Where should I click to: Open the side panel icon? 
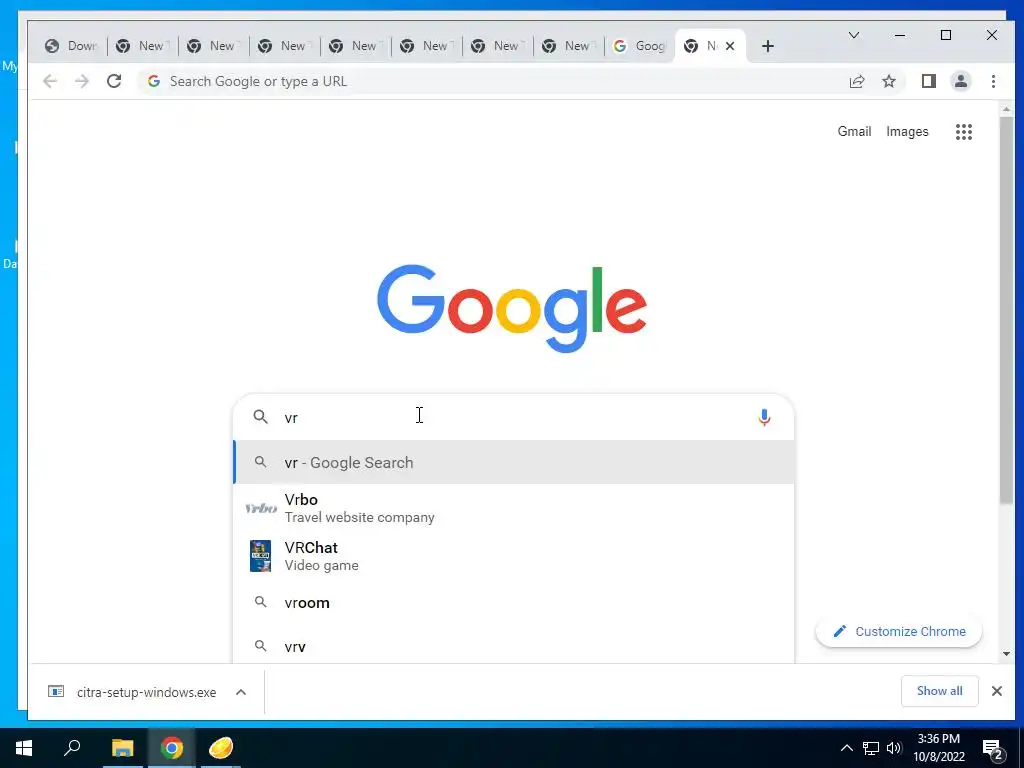pyautogui.click(x=929, y=81)
